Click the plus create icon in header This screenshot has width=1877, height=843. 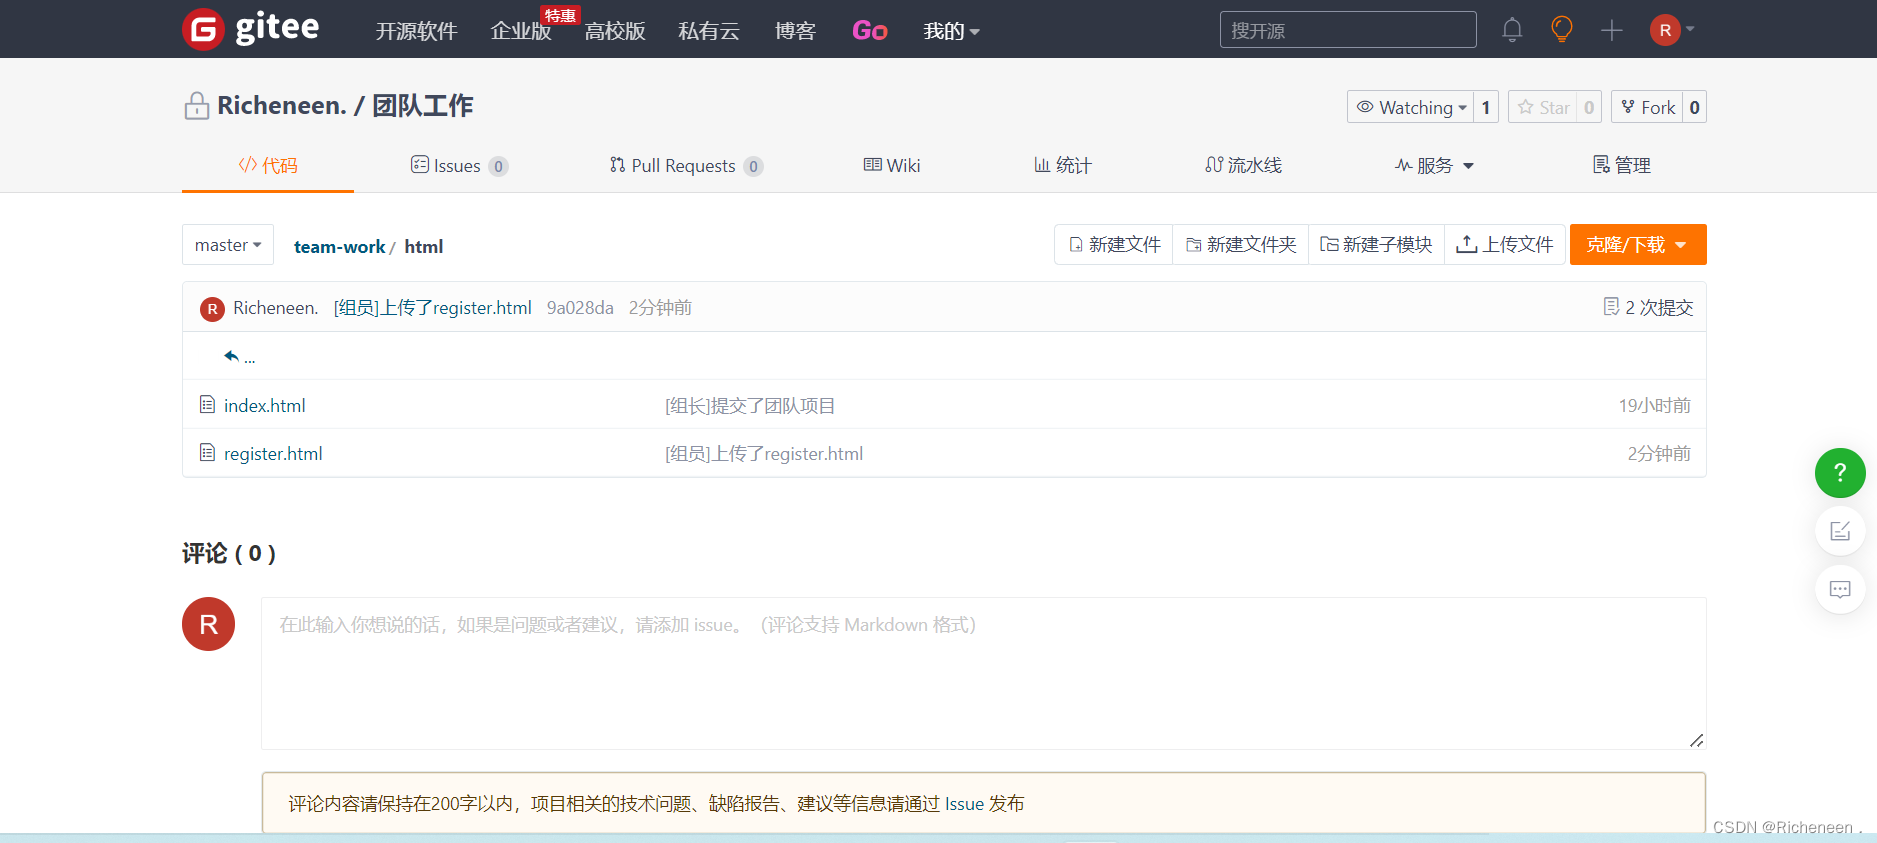1611,30
